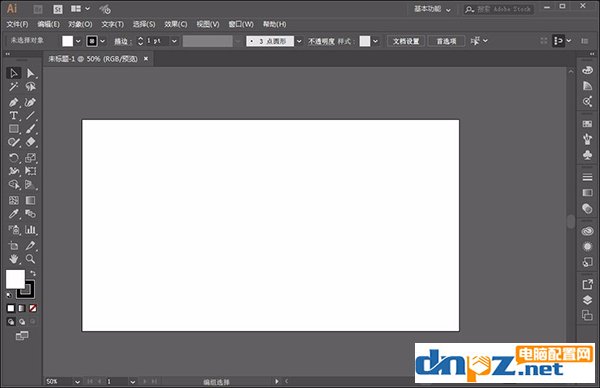Select the Pen tool
Screen dimensions: 600x388
(x=13, y=102)
